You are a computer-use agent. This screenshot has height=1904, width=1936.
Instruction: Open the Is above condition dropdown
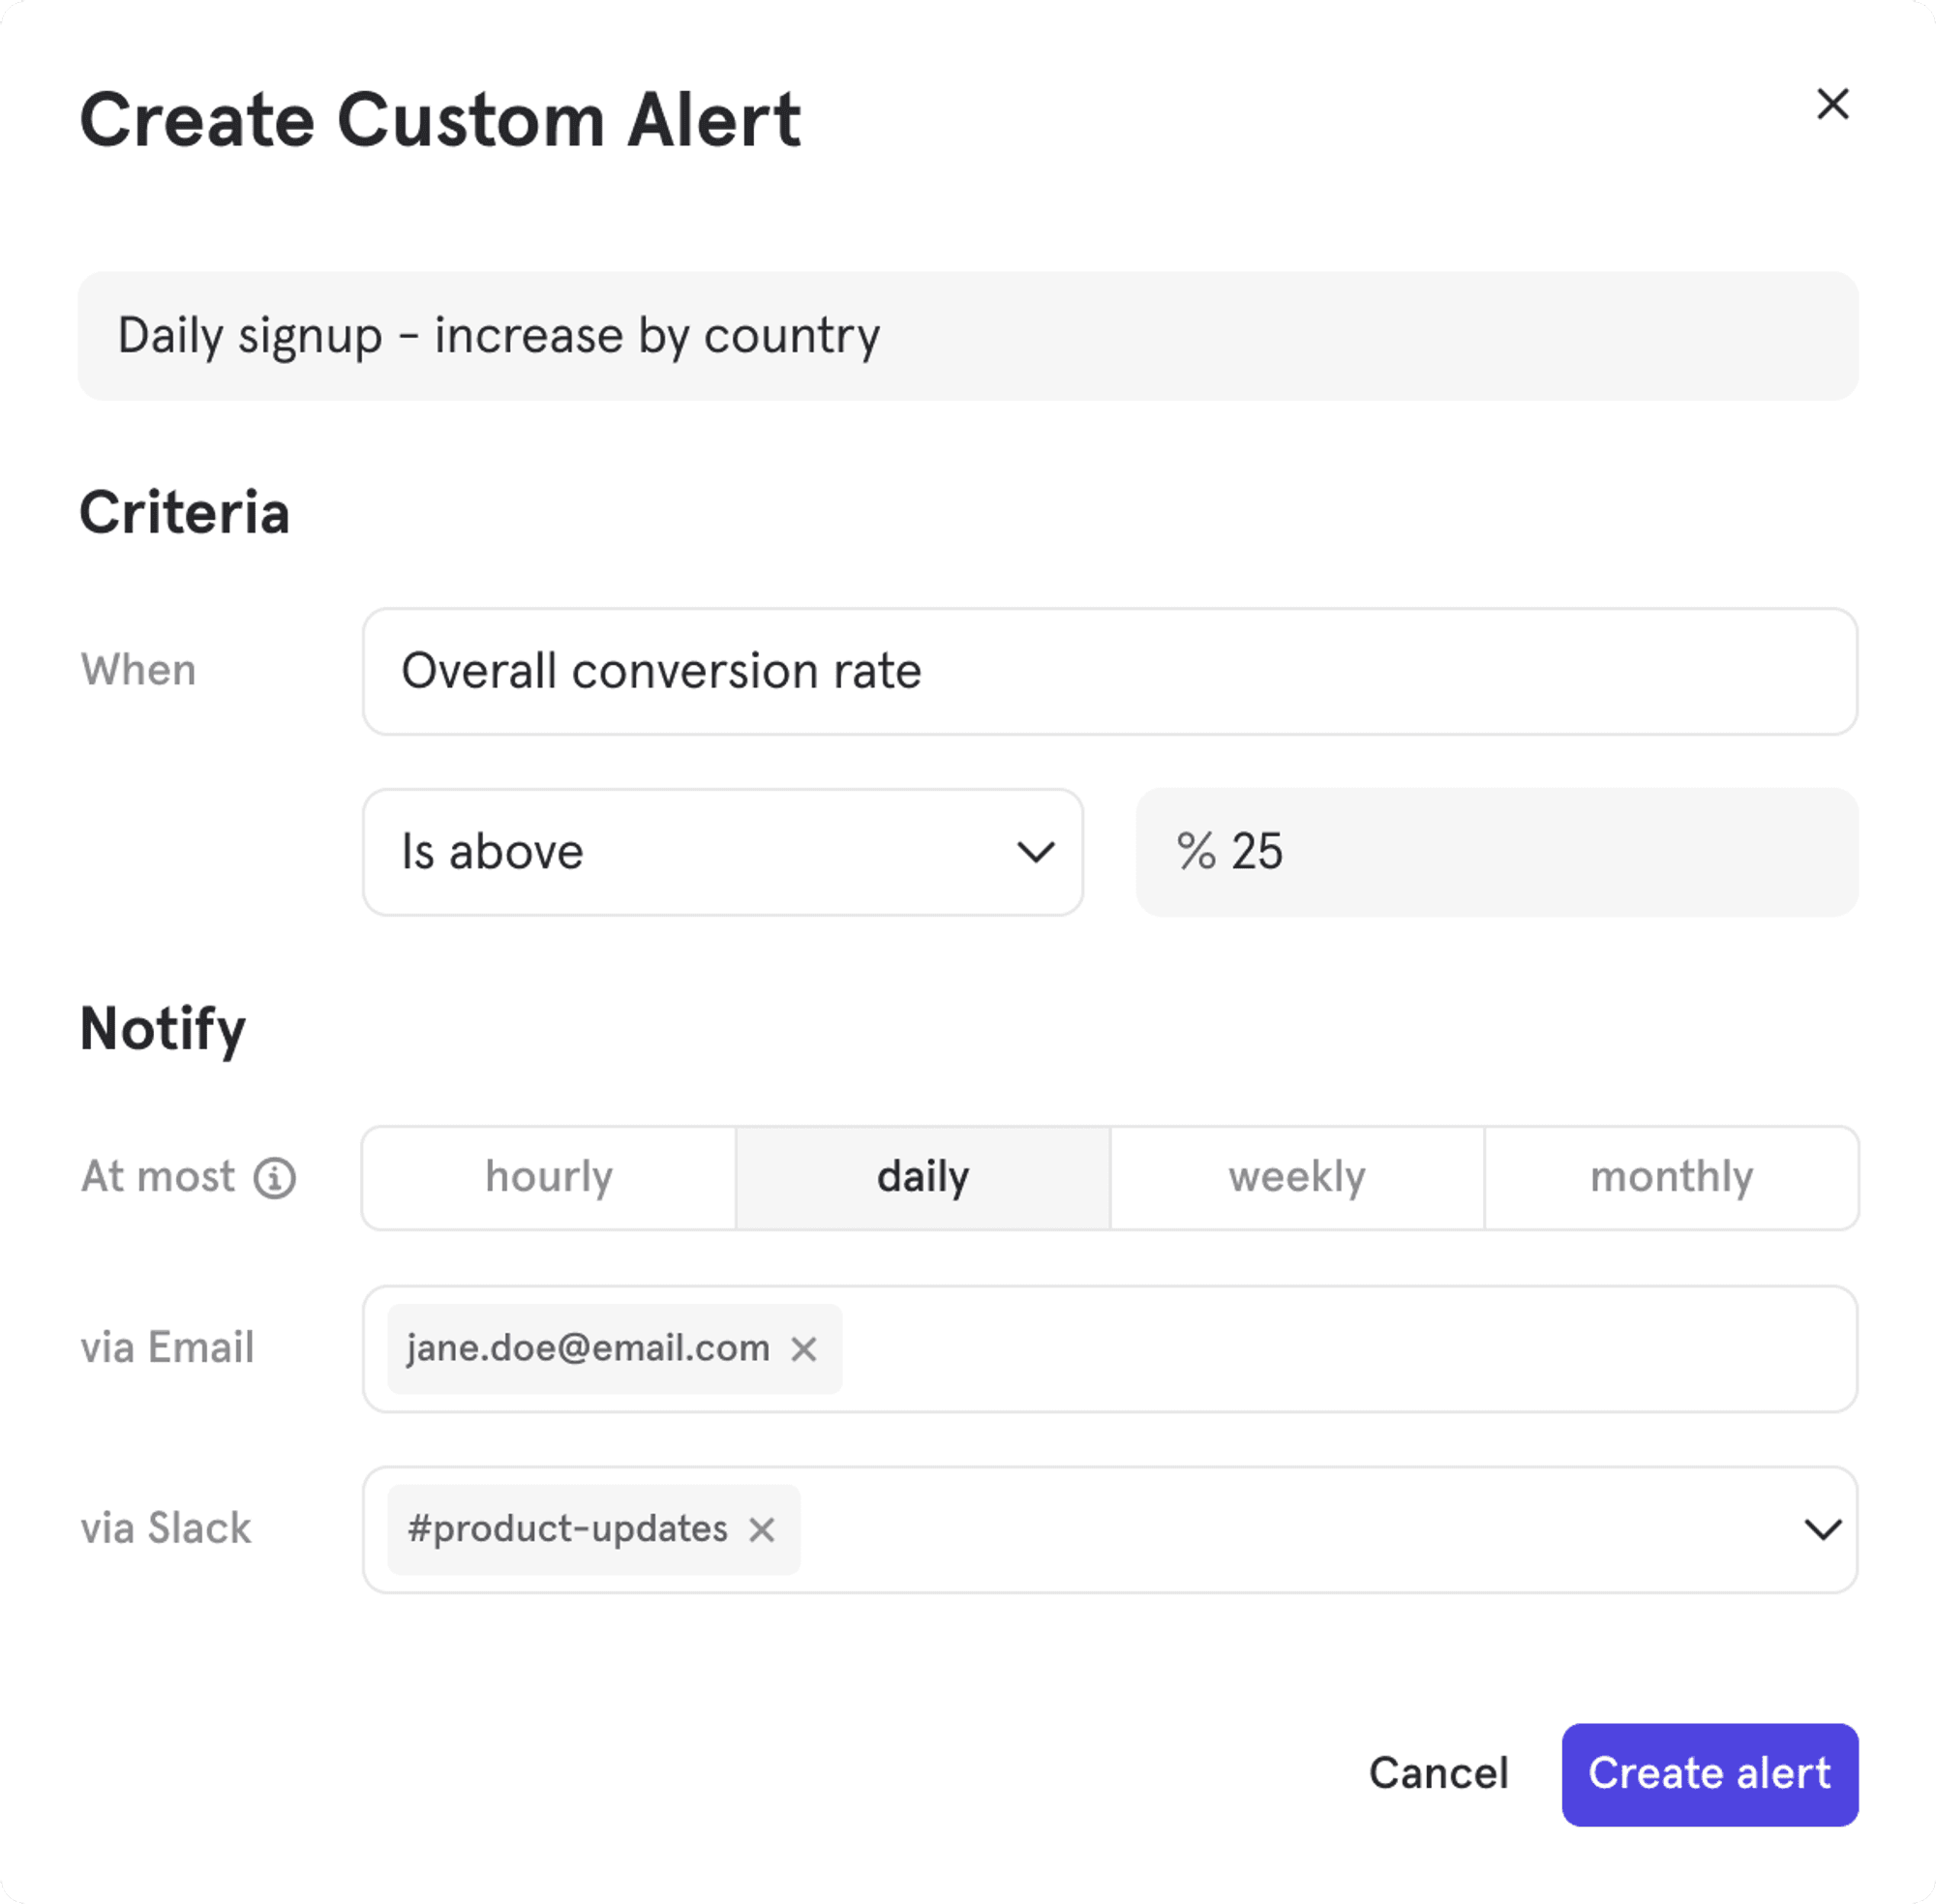point(722,852)
